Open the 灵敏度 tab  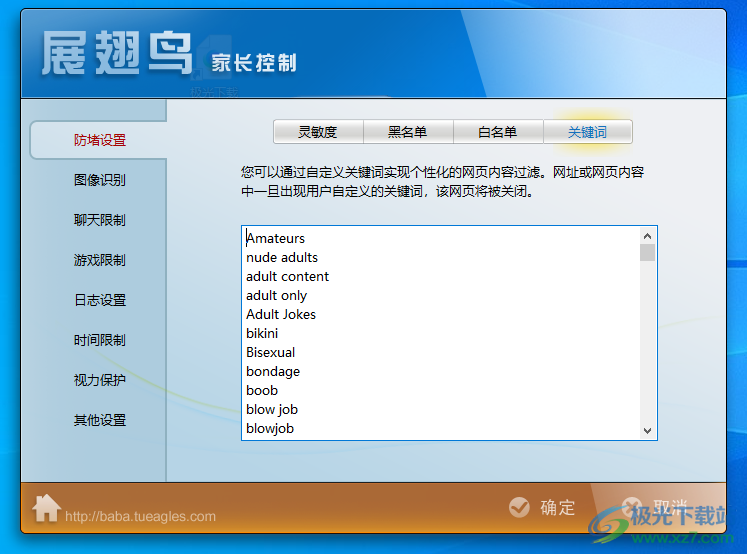(318, 132)
